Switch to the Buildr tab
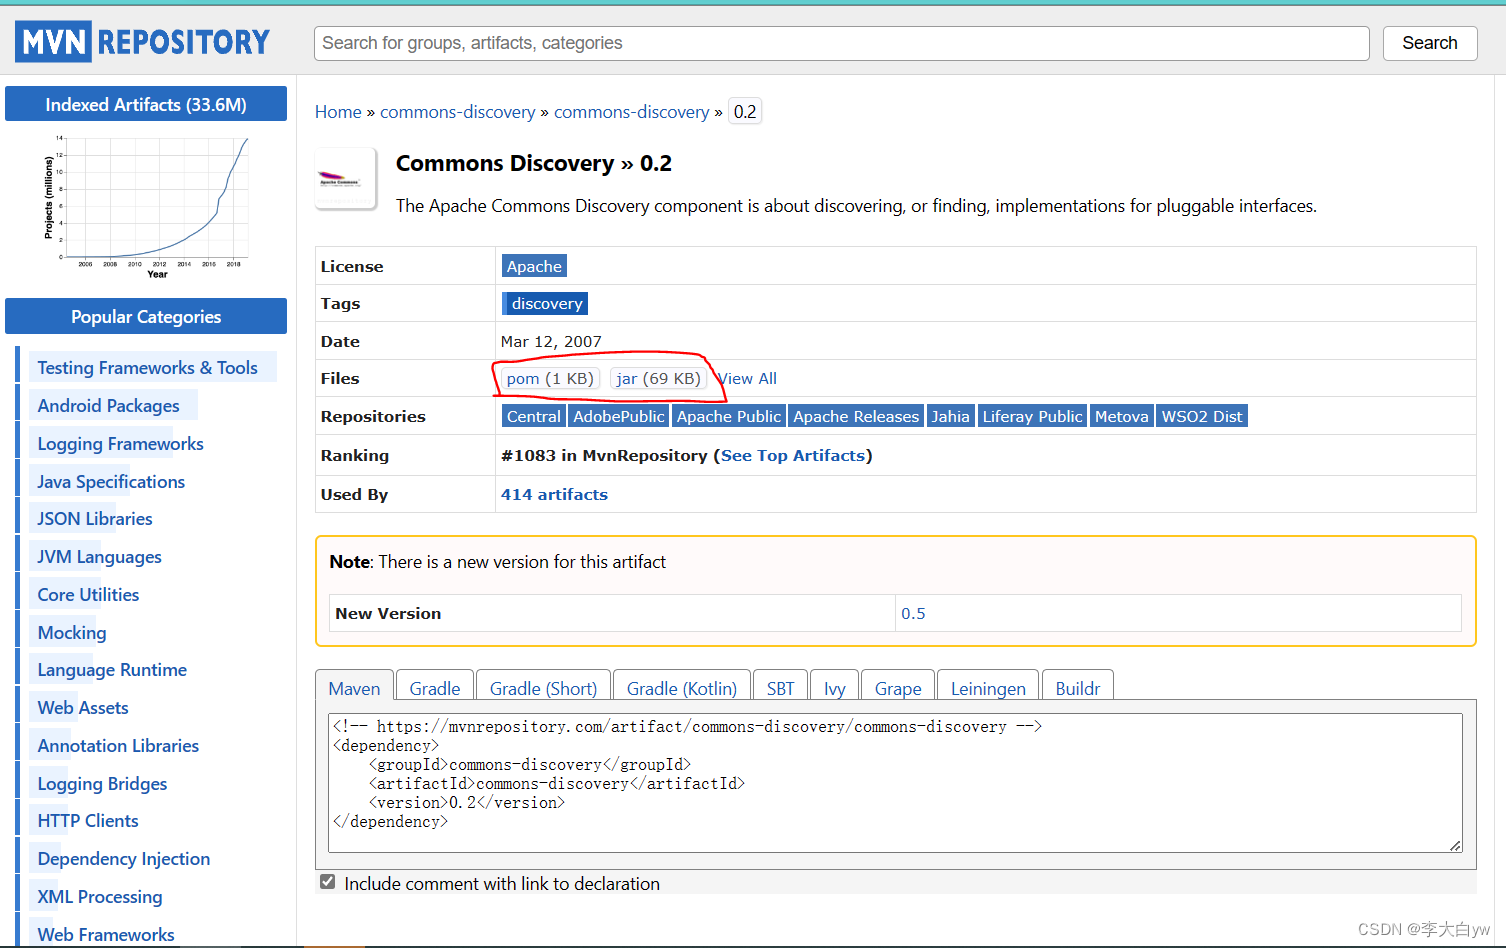The width and height of the screenshot is (1506, 948). (1078, 688)
